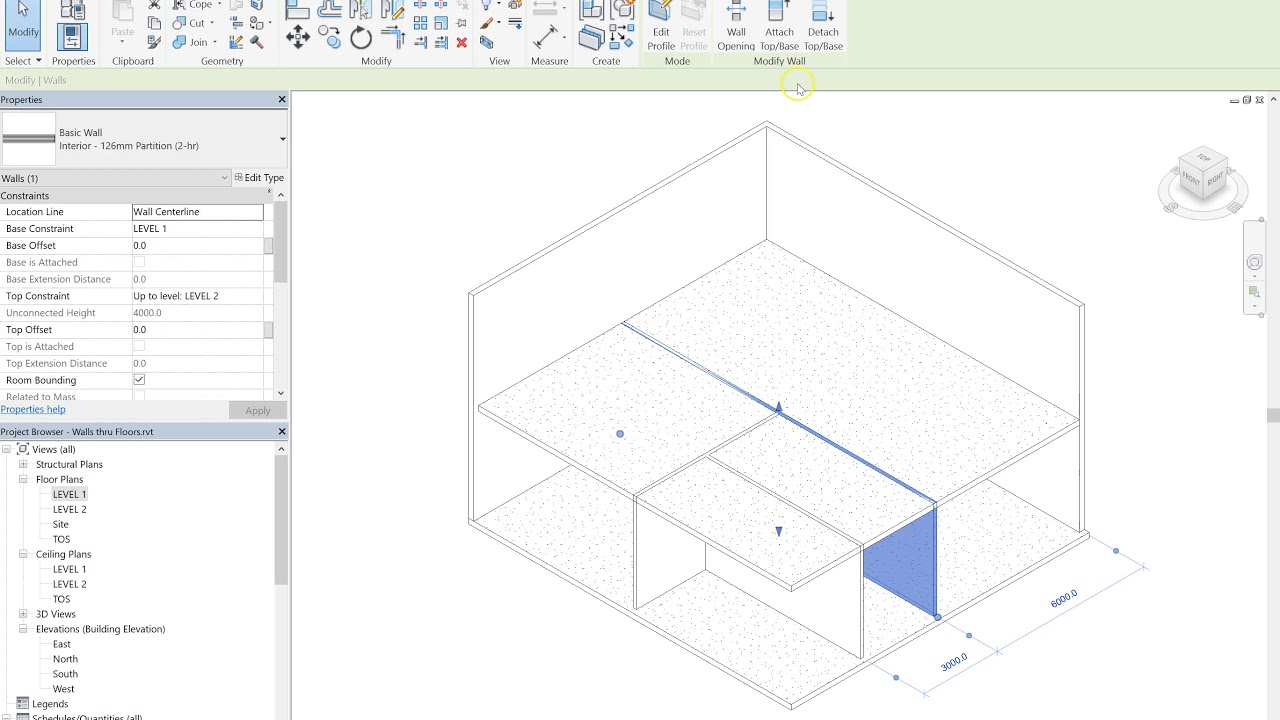Activate the Move tool
This screenshot has height=720, width=1280.
(x=298, y=37)
